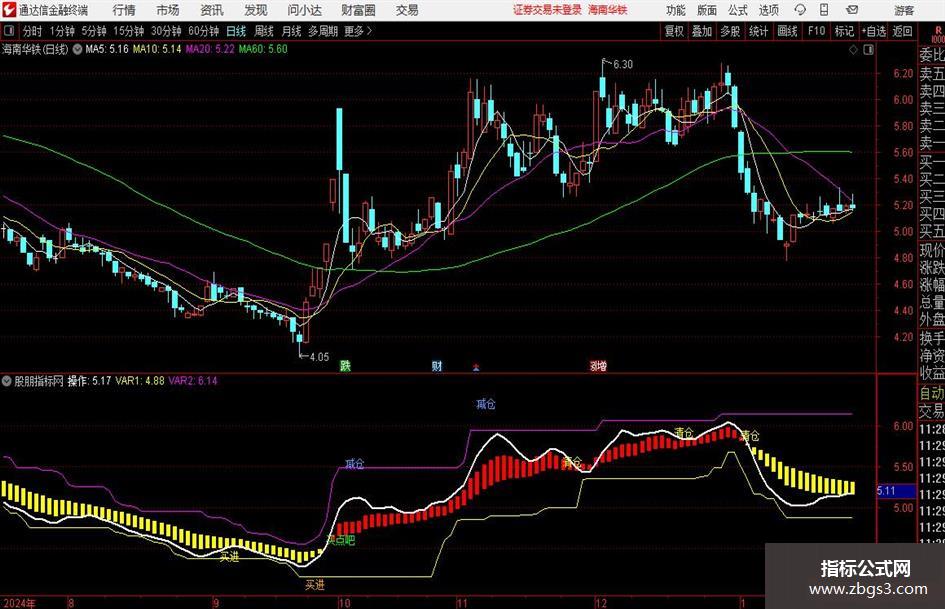This screenshot has height=609, width=945.
Task: Open the 交易 menu
Action: click(407, 10)
